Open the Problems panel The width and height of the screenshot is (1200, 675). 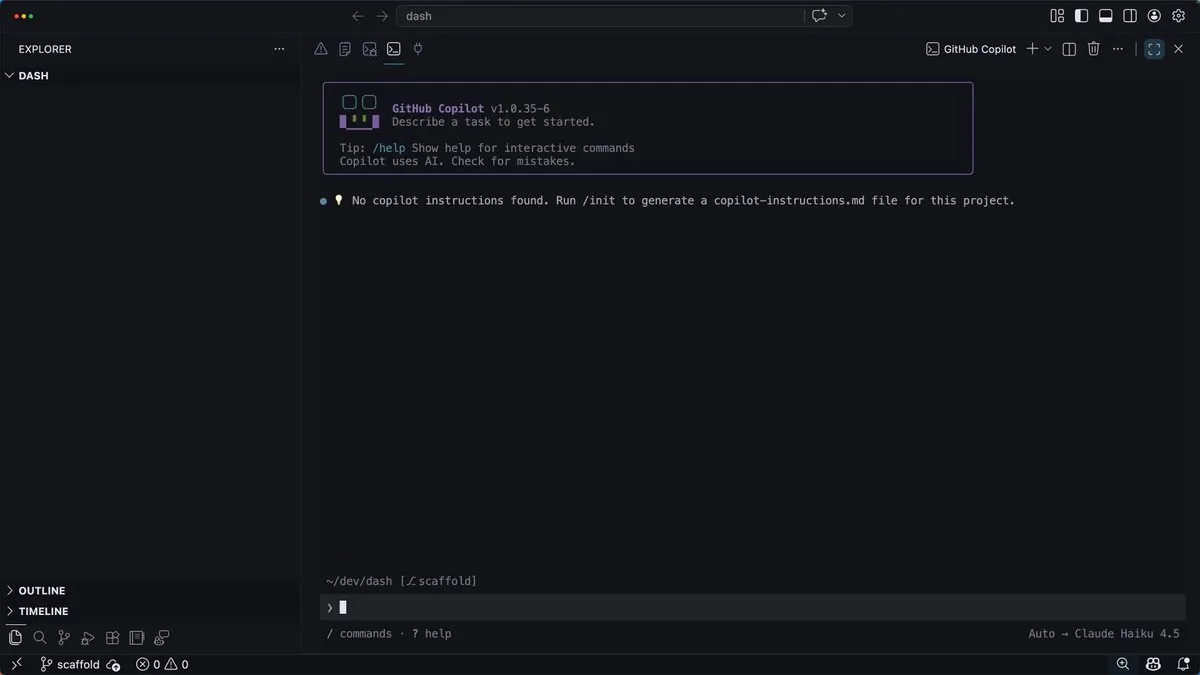pyautogui.click(x=321, y=48)
